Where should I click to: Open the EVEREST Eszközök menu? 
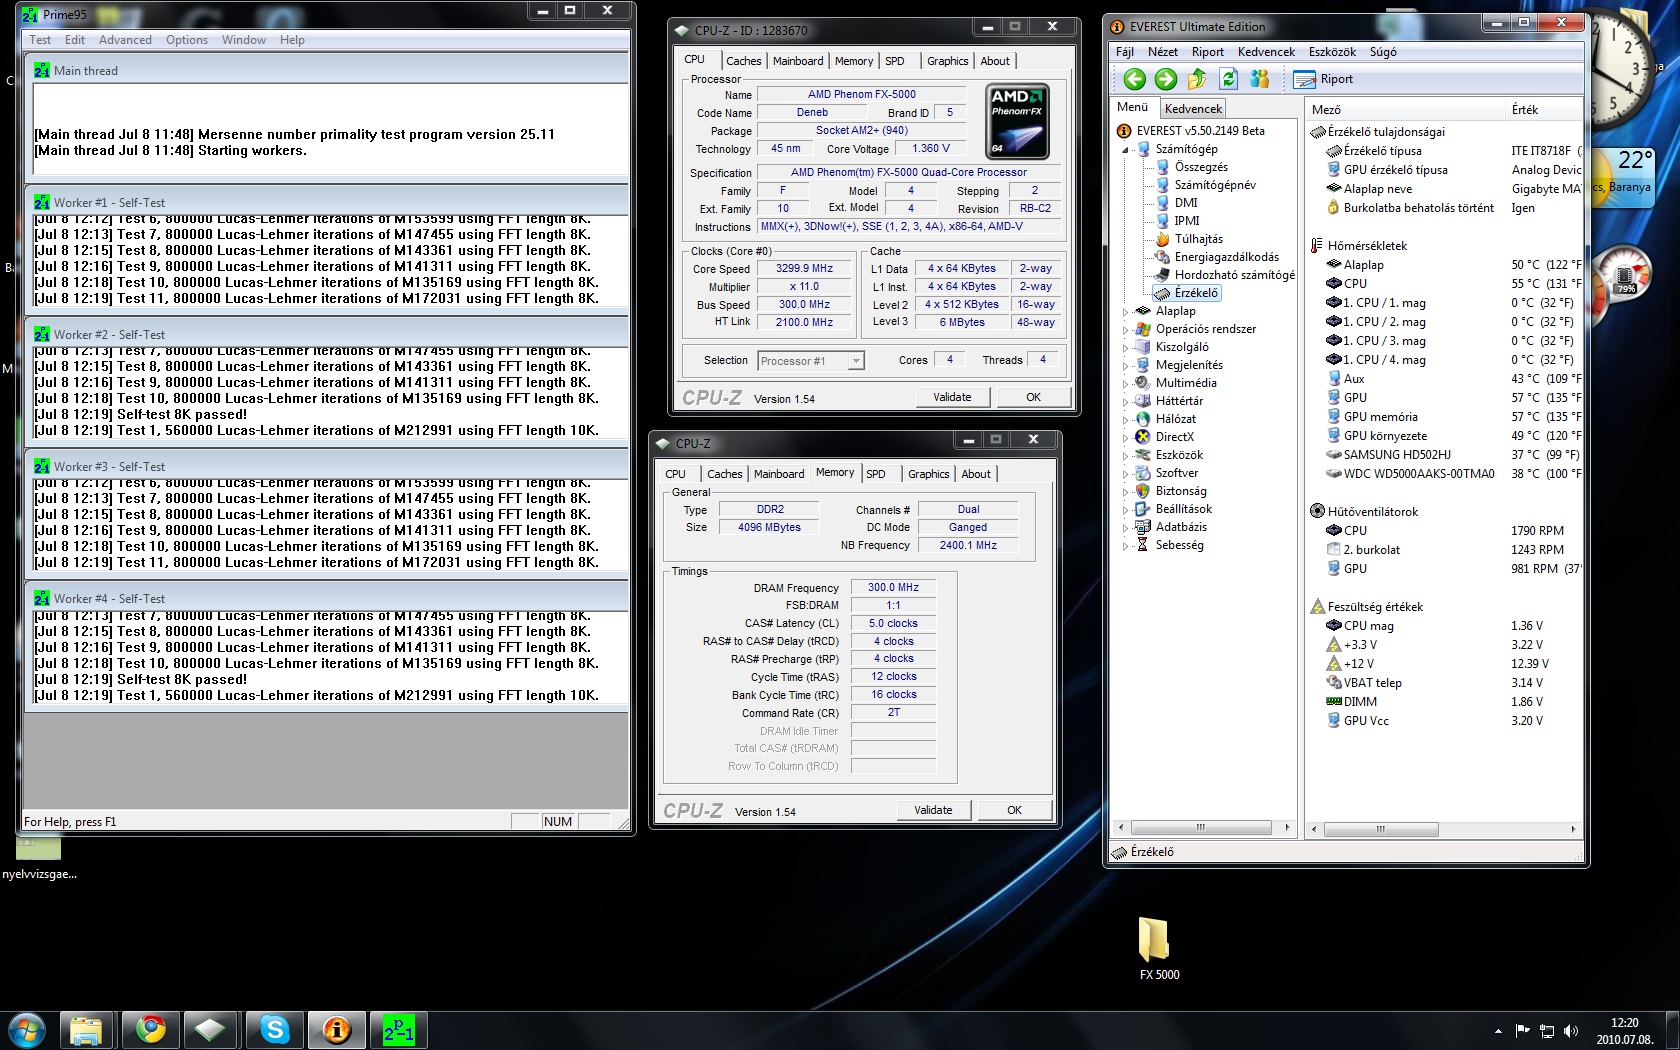click(1332, 52)
